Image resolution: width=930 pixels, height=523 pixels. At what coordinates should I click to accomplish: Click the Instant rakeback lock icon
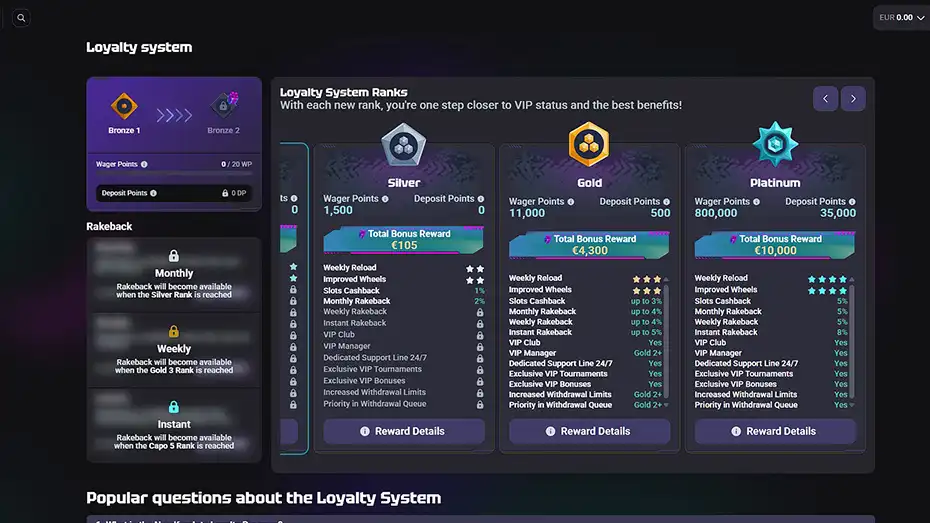coord(174,407)
